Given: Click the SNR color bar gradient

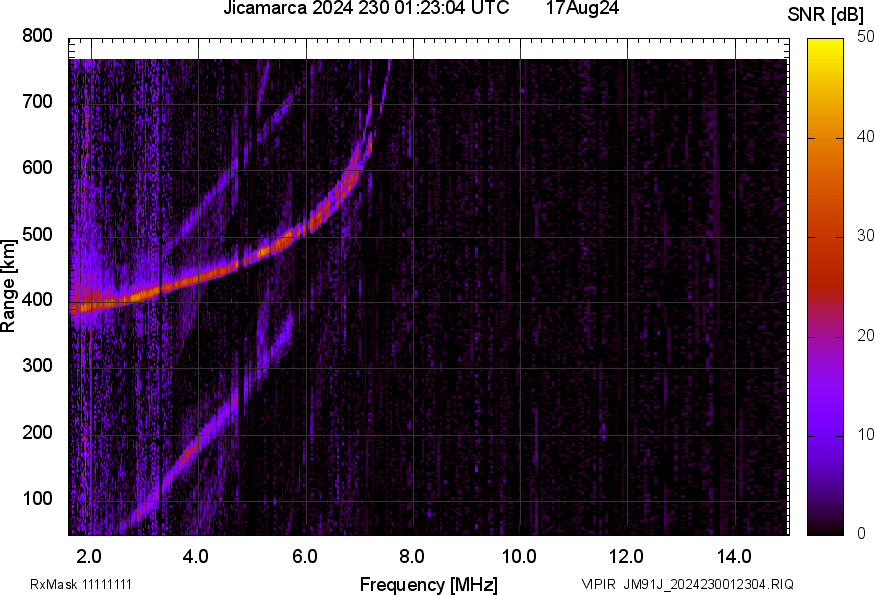Looking at the screenshot, I should point(825,287).
